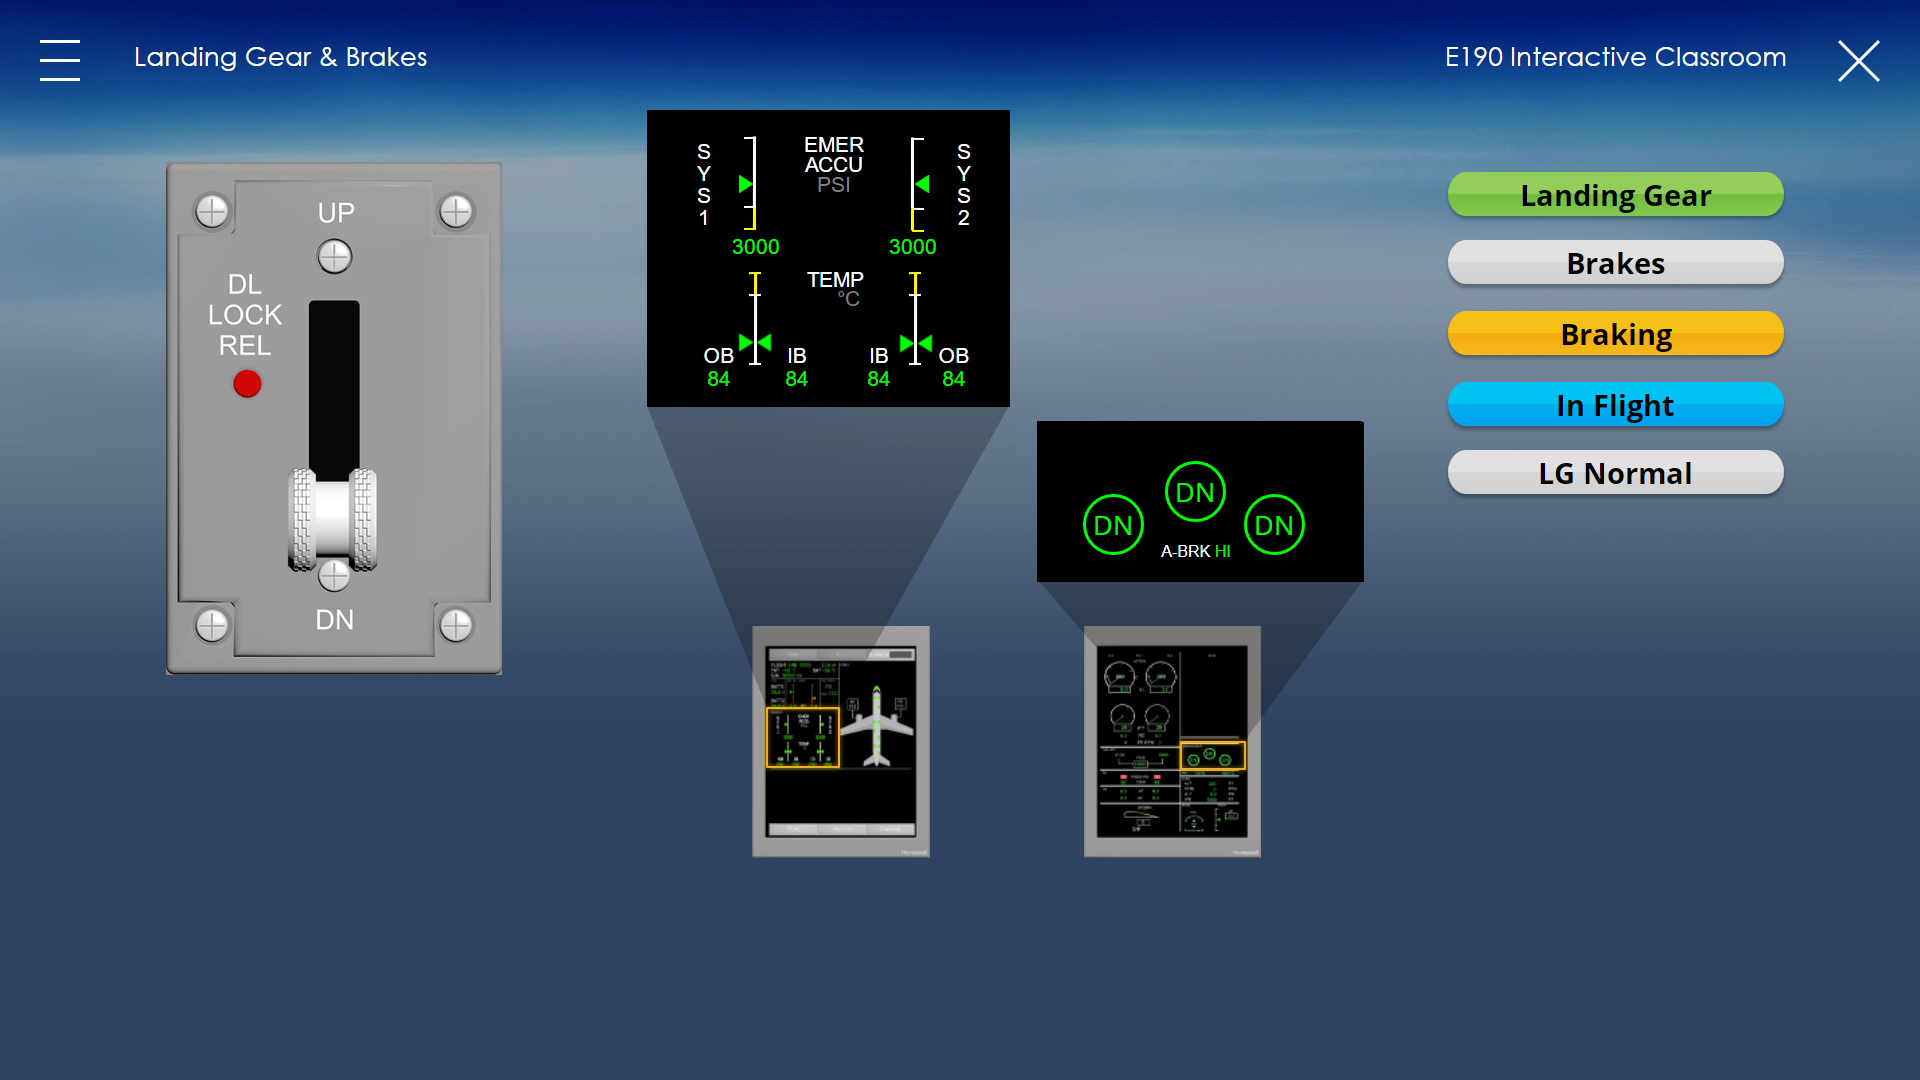Push the red DL LOCK REL button
The height and width of the screenshot is (1080, 1920).
pyautogui.click(x=247, y=383)
